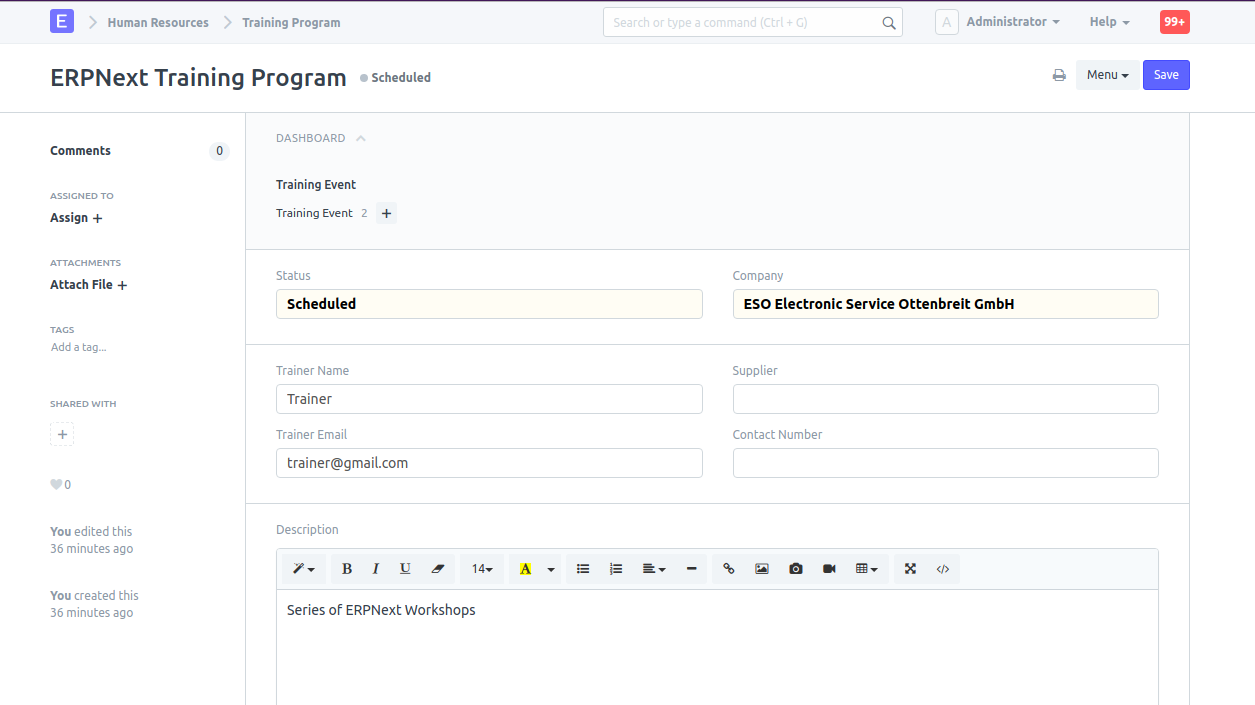Click the Trainer Email input field
The width and height of the screenshot is (1255, 705).
(x=489, y=463)
